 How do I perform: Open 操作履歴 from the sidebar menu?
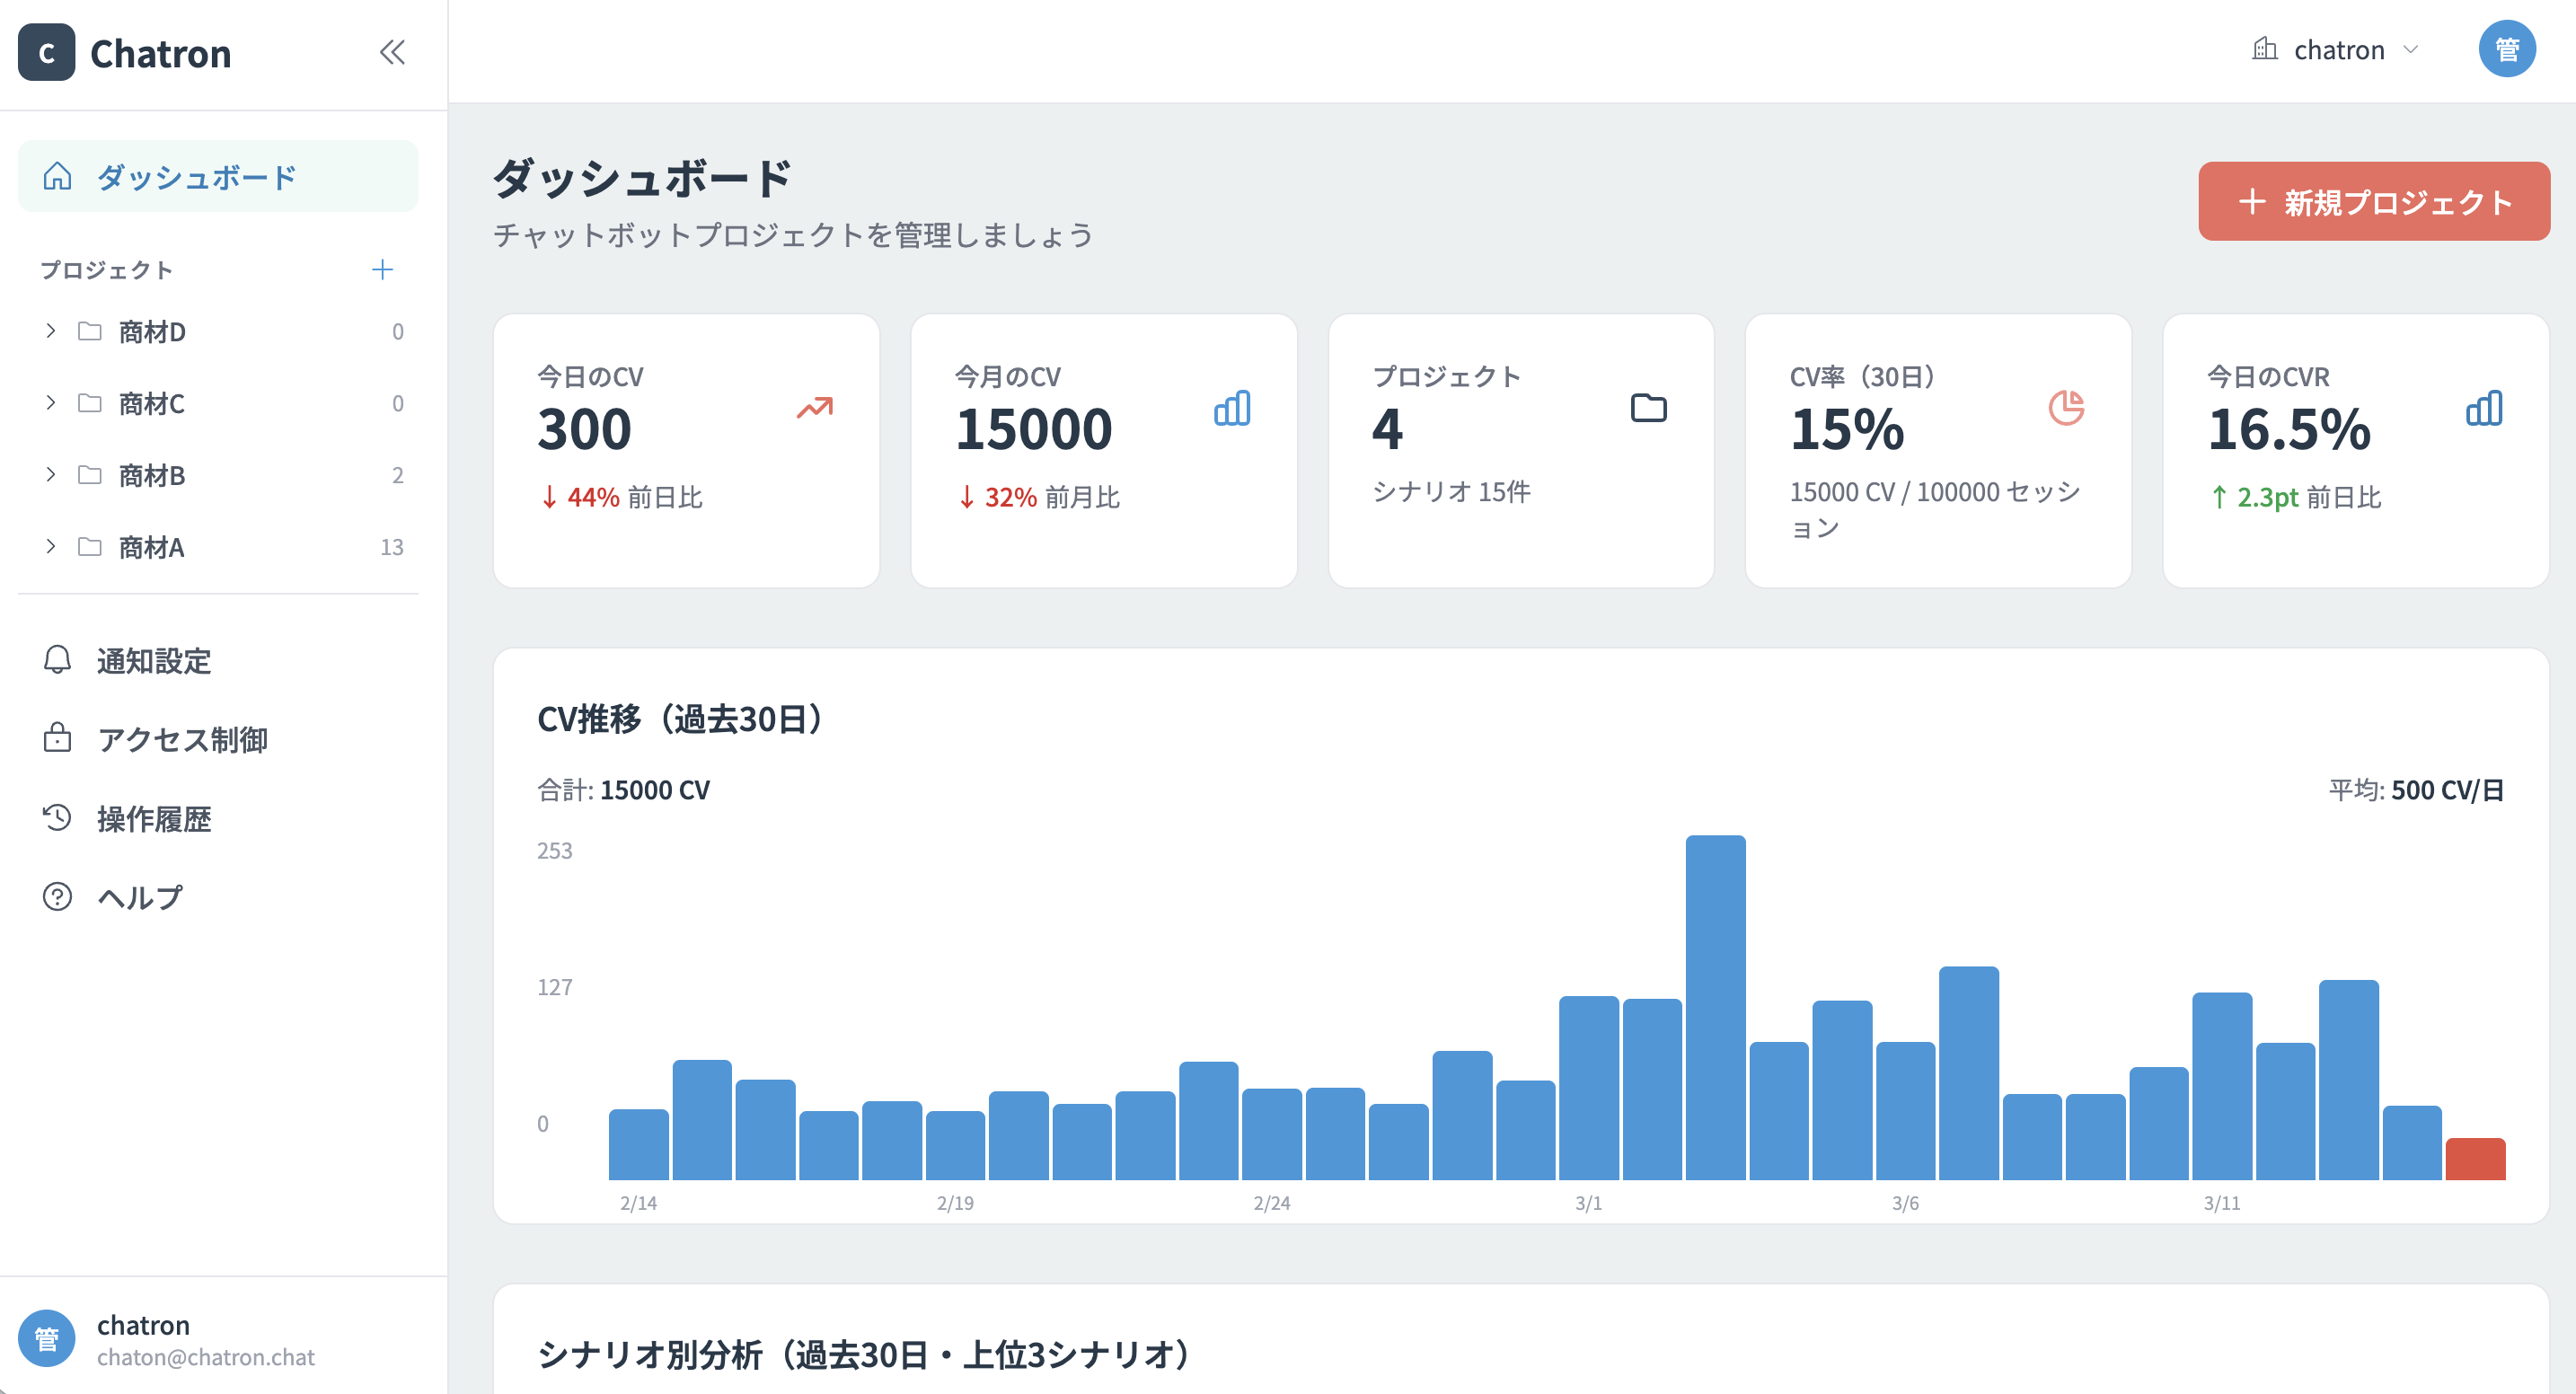[154, 818]
